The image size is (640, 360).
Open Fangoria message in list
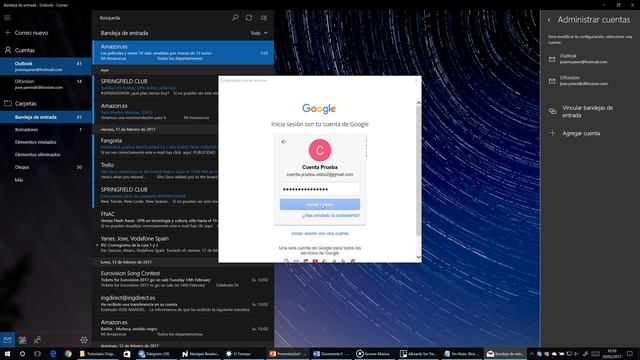[x=156, y=146]
